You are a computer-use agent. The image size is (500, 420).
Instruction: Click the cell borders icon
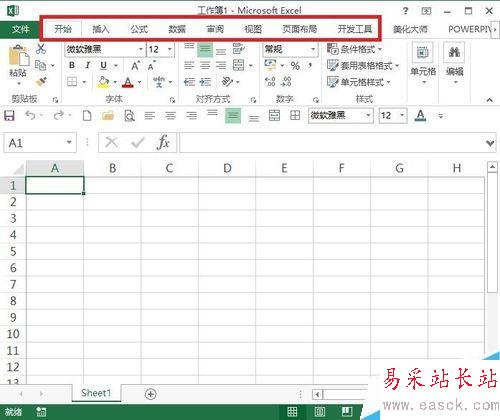pos(72,82)
